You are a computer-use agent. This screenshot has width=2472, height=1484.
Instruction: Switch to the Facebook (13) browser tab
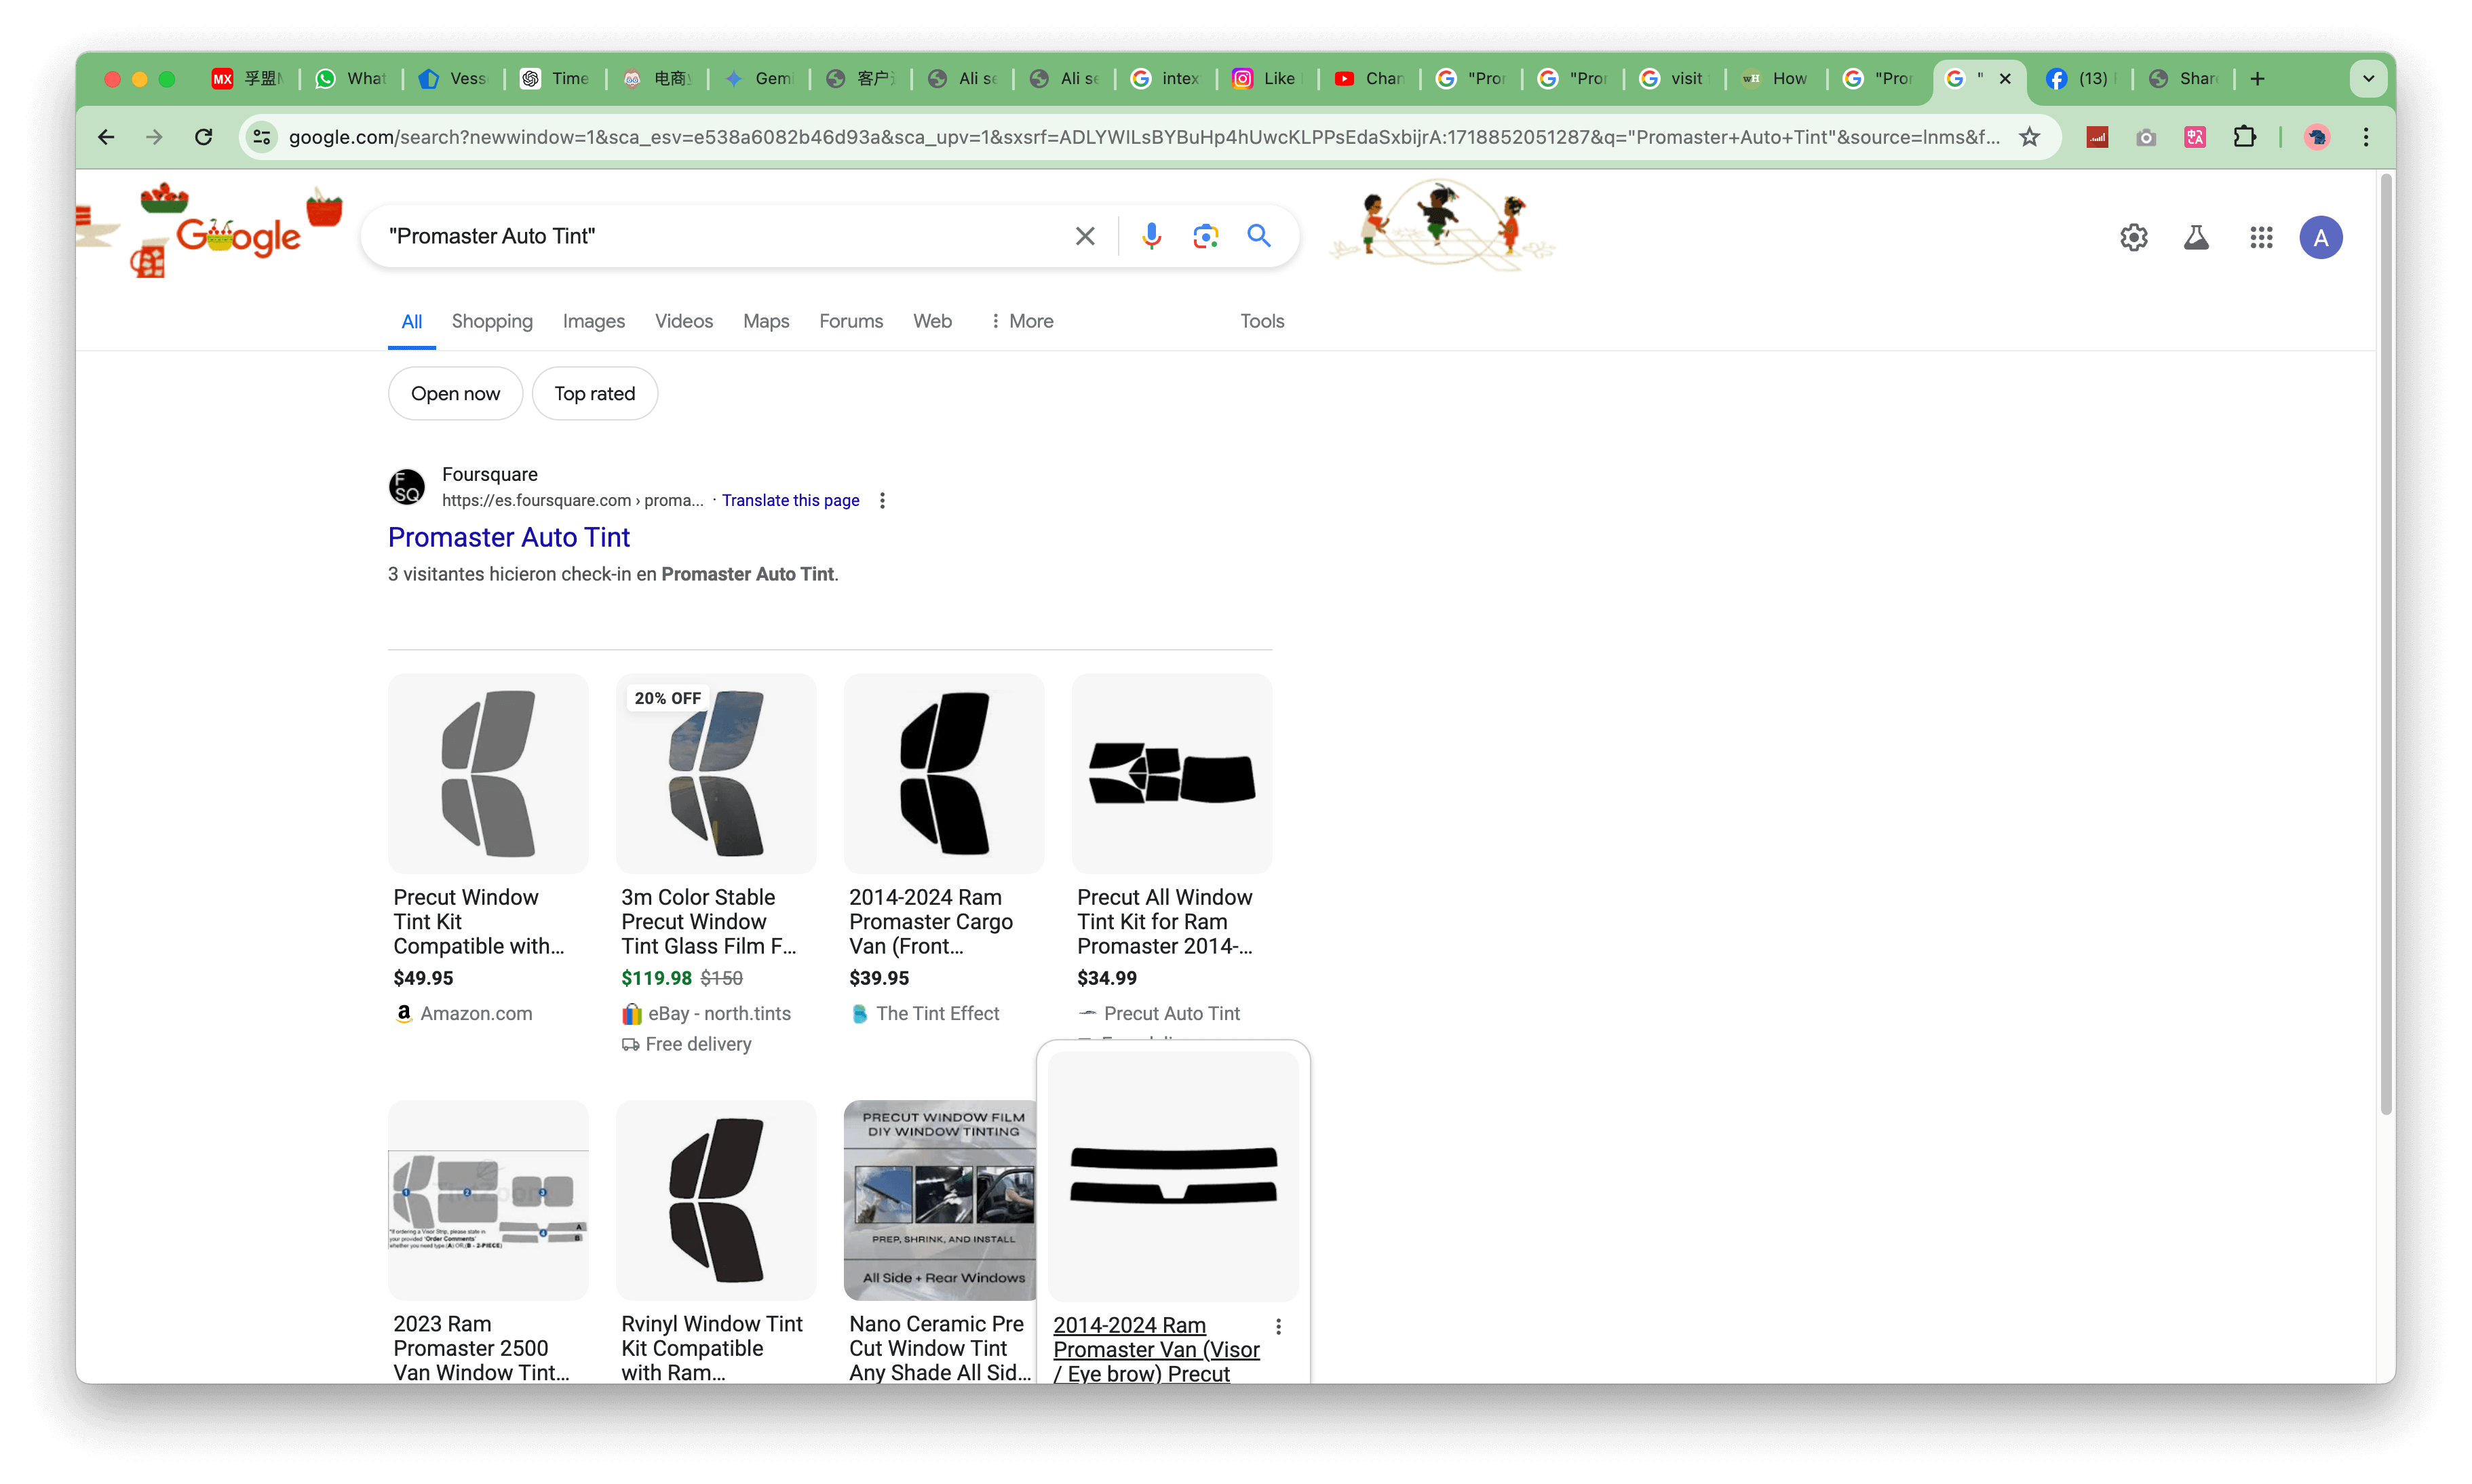[x=2081, y=78]
